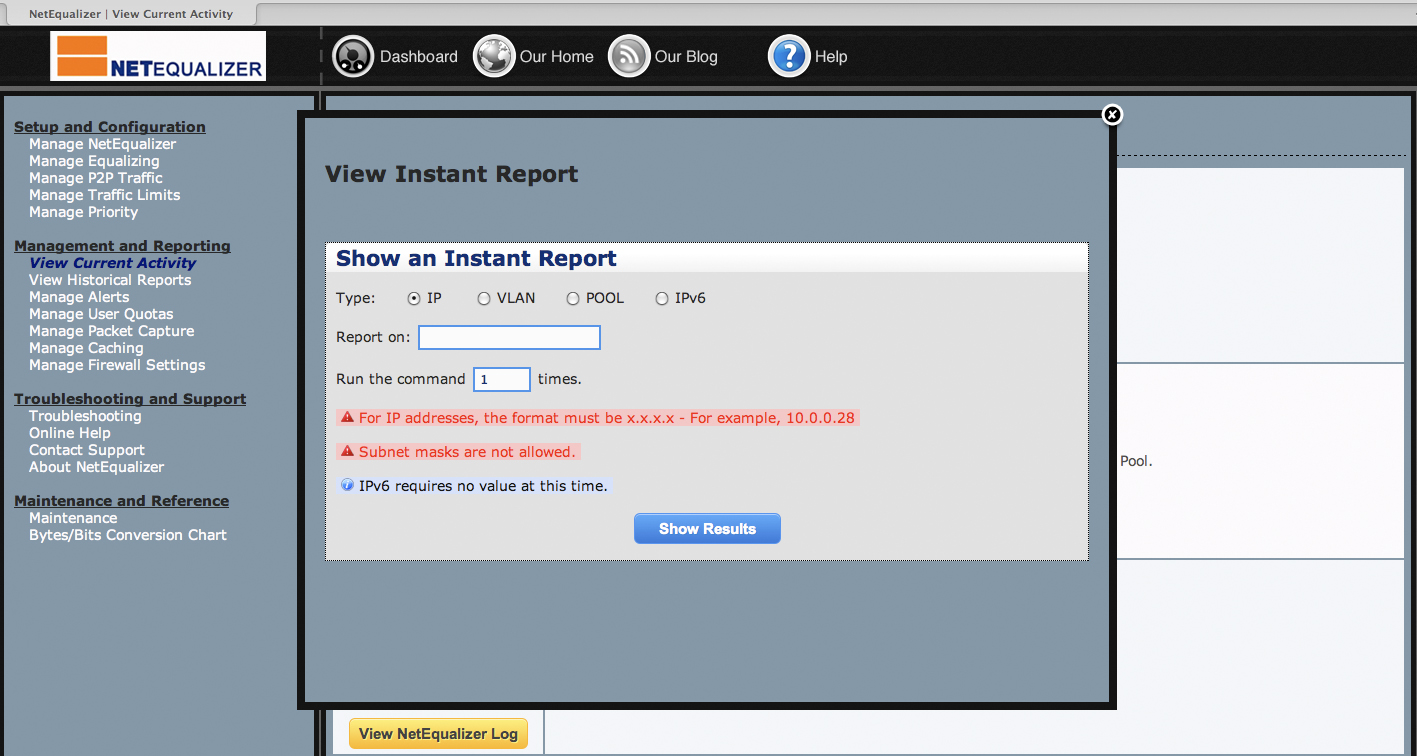Open Manage Packet Capture page
The image size is (1417, 756).
[x=111, y=331]
